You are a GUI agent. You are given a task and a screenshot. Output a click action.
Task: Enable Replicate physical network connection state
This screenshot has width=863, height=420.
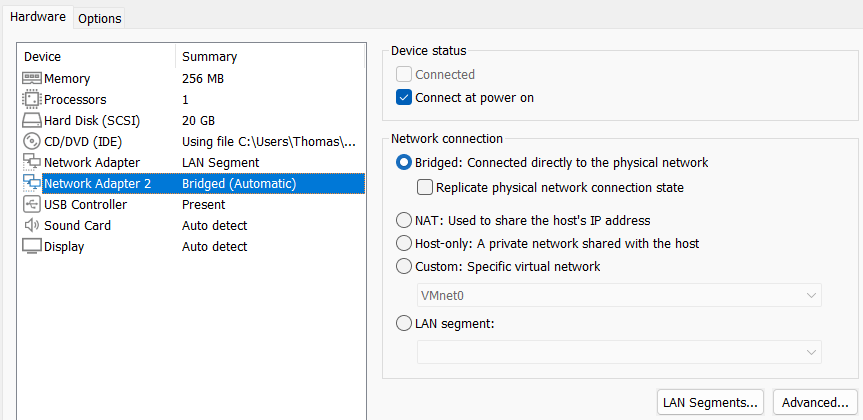pos(425,187)
